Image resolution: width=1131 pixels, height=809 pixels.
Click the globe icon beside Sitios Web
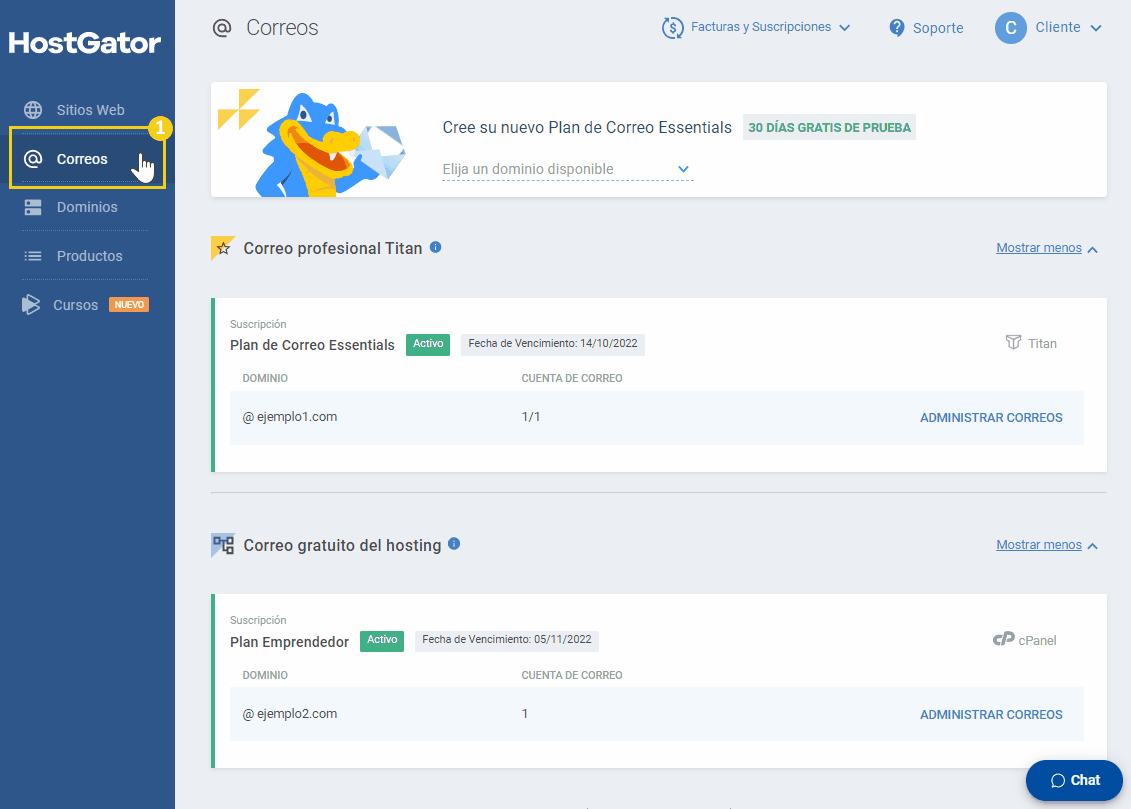[x=33, y=110]
